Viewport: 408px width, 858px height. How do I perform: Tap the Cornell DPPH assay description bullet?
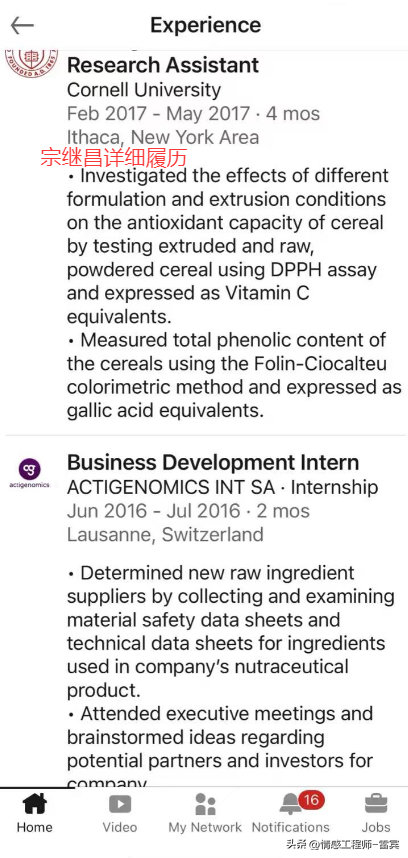229,246
